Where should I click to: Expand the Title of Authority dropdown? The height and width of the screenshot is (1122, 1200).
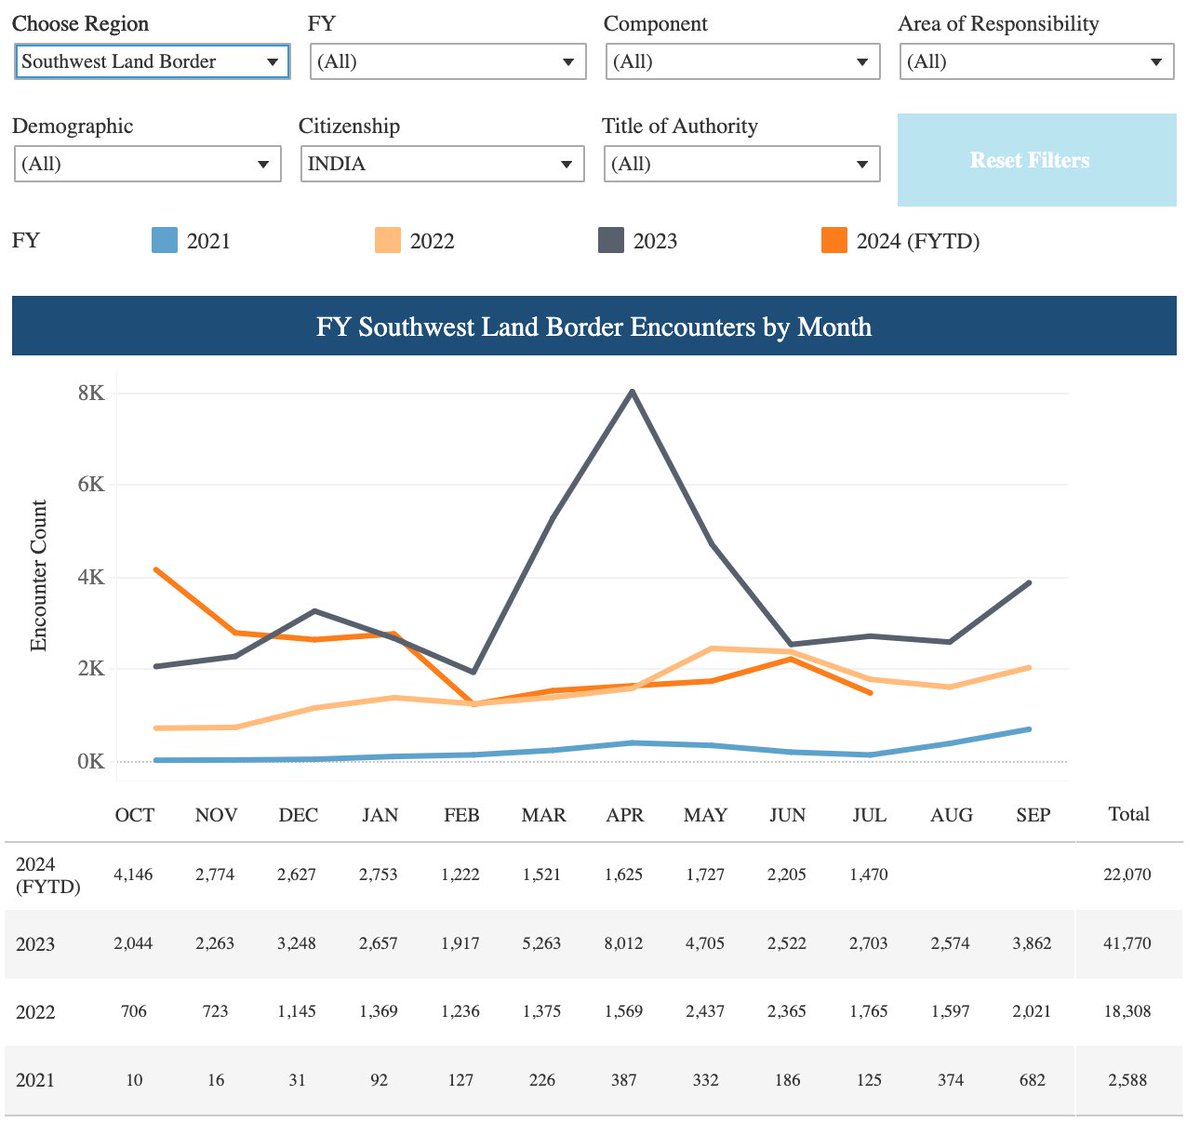click(742, 164)
